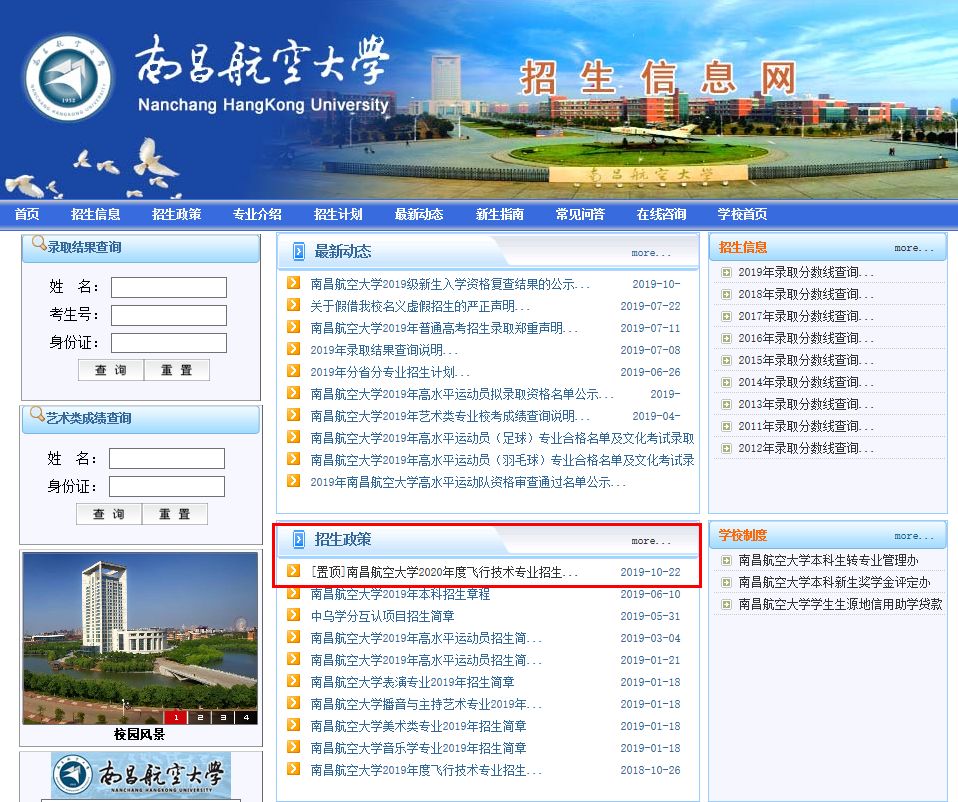
Task: Click bullet icon beside 南昌航空大学本科生转专业管理办
Action: point(726,560)
